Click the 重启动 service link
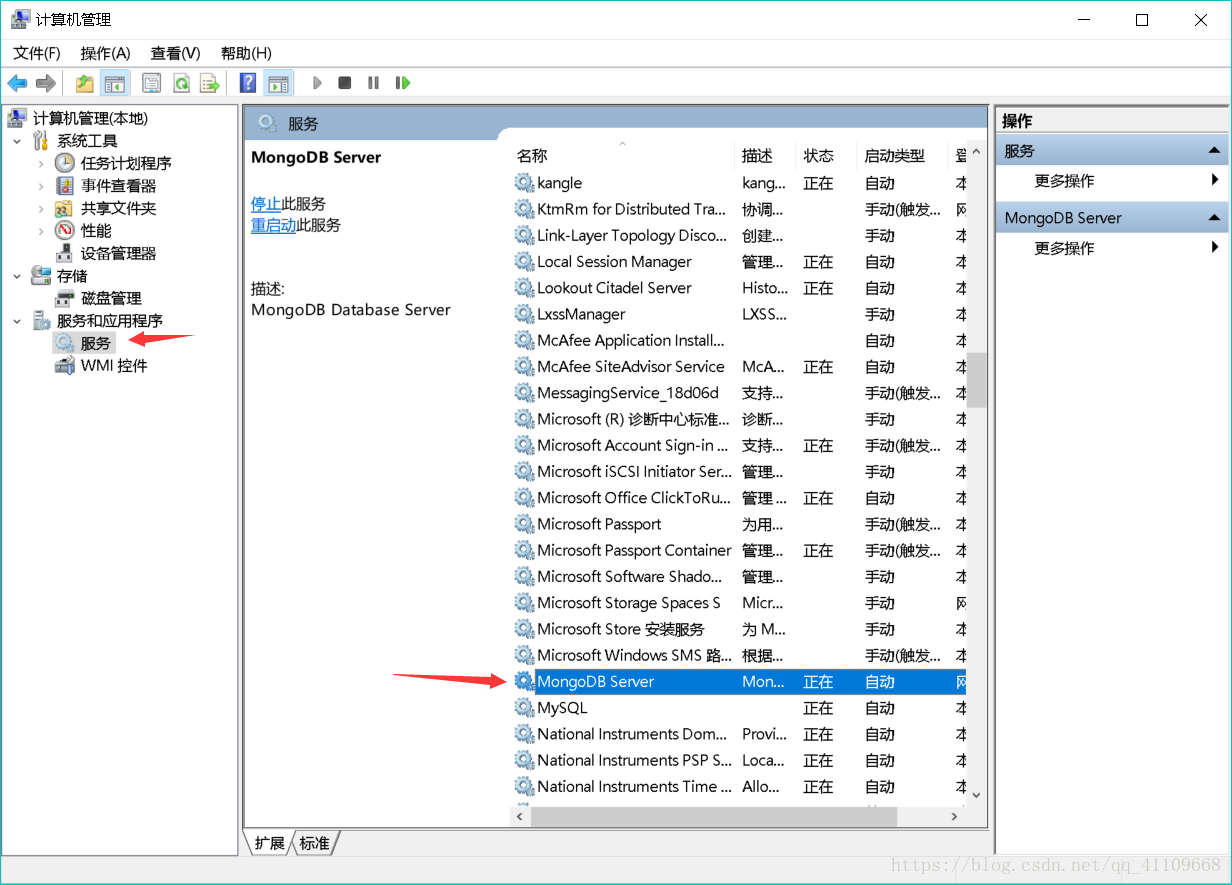The image size is (1232, 885). click(x=274, y=225)
